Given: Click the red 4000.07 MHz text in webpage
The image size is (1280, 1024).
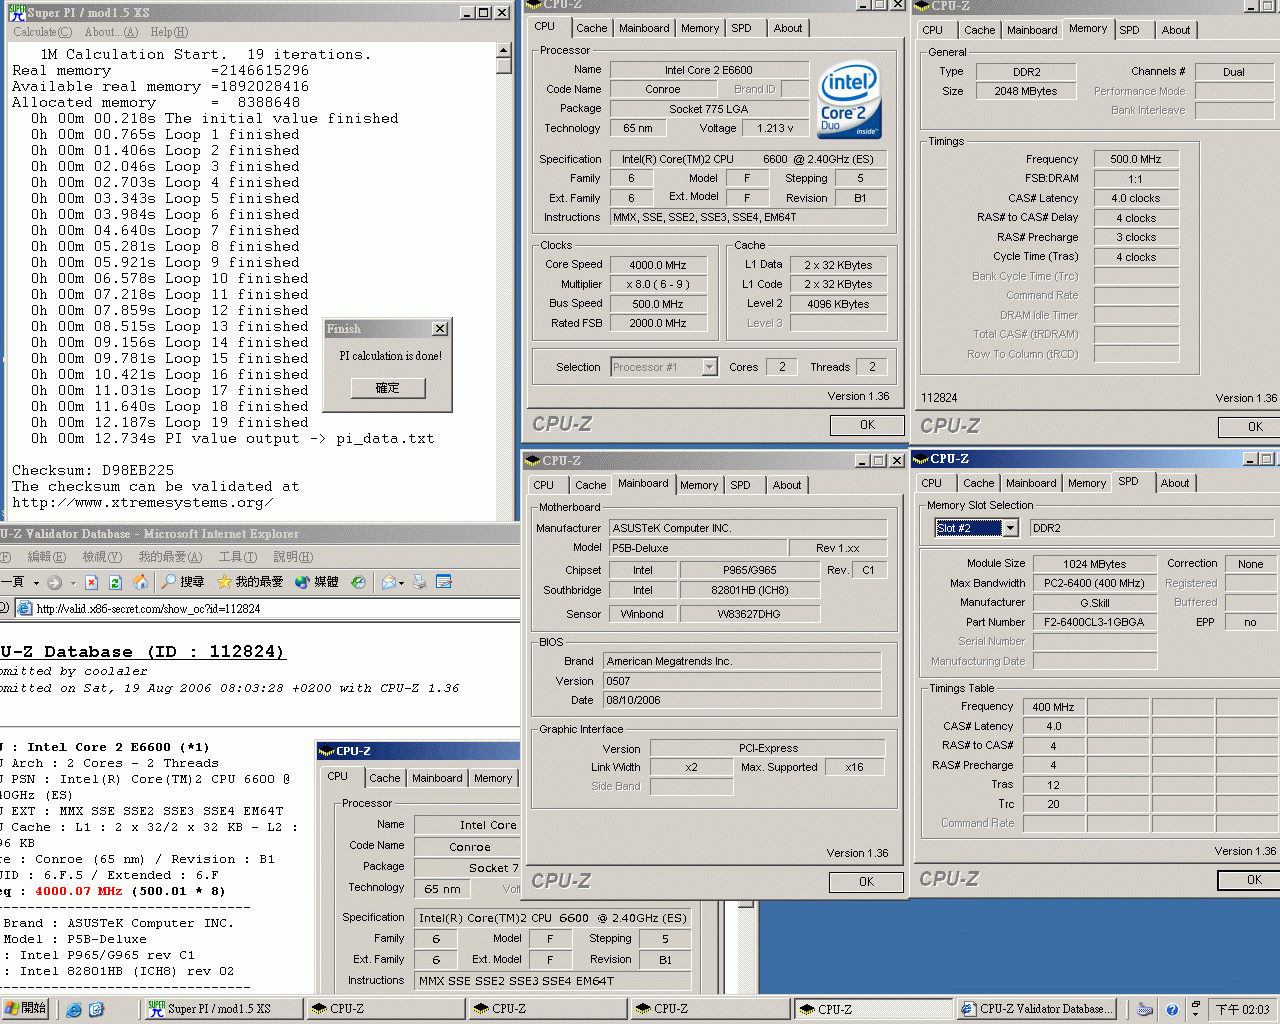Looking at the screenshot, I should tap(78, 891).
